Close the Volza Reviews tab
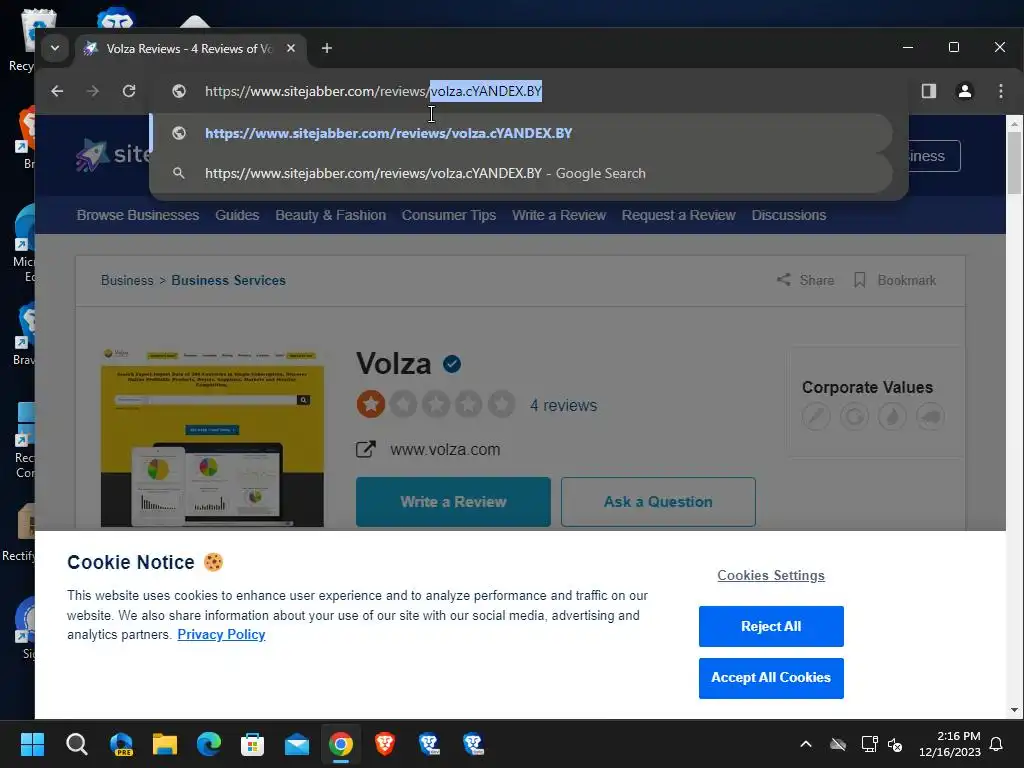Screen dimensions: 1024x768 291,48
